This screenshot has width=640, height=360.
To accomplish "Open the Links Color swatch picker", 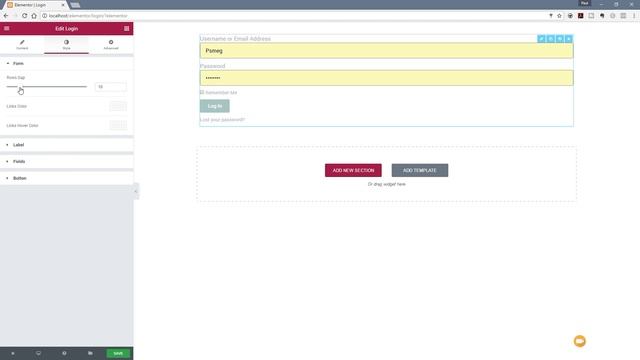I will [x=118, y=106].
